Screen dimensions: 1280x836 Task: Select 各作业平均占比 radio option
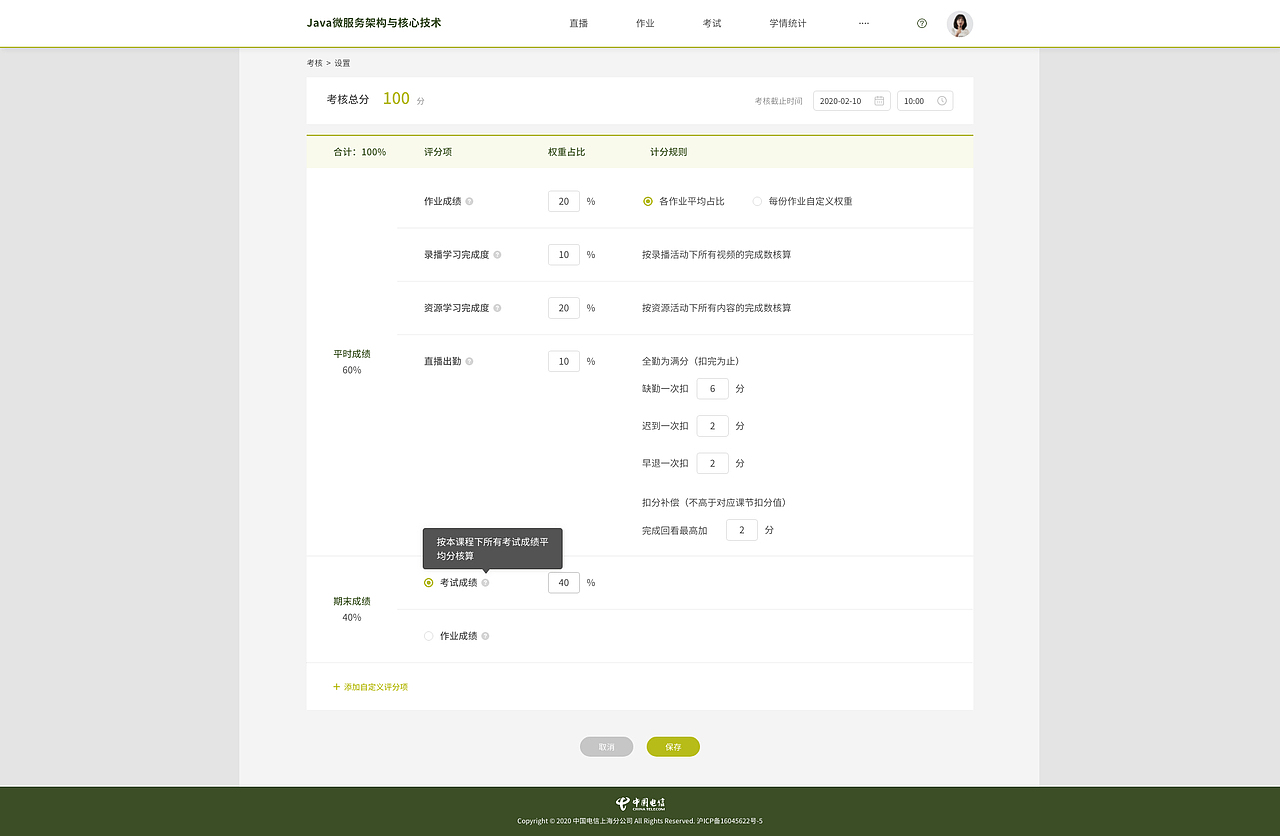coord(648,201)
